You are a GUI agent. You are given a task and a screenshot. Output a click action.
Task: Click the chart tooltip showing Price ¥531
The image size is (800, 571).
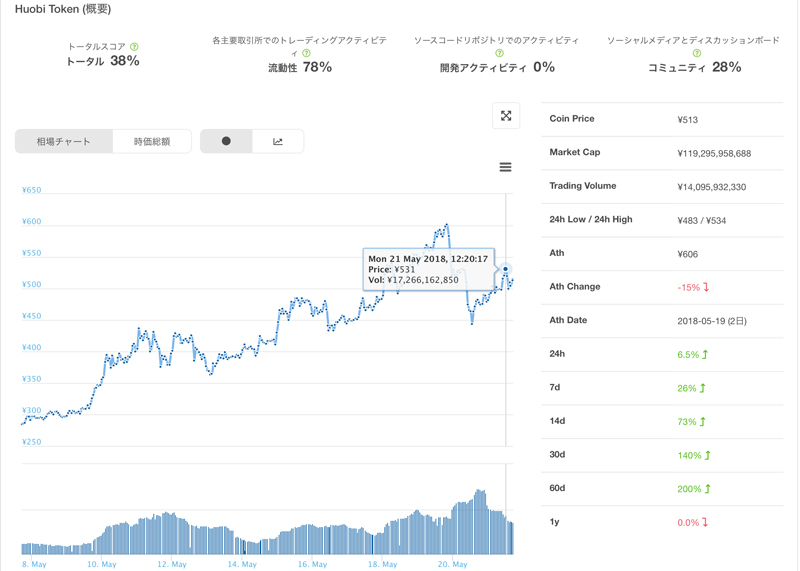tap(429, 269)
